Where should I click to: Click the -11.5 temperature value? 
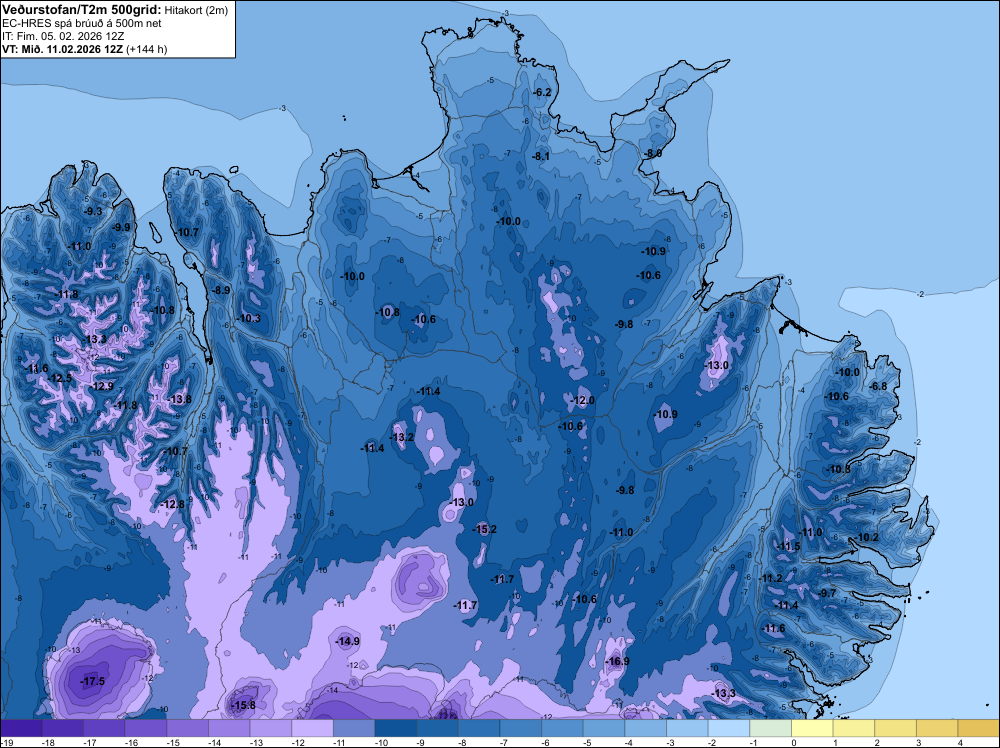(788, 546)
